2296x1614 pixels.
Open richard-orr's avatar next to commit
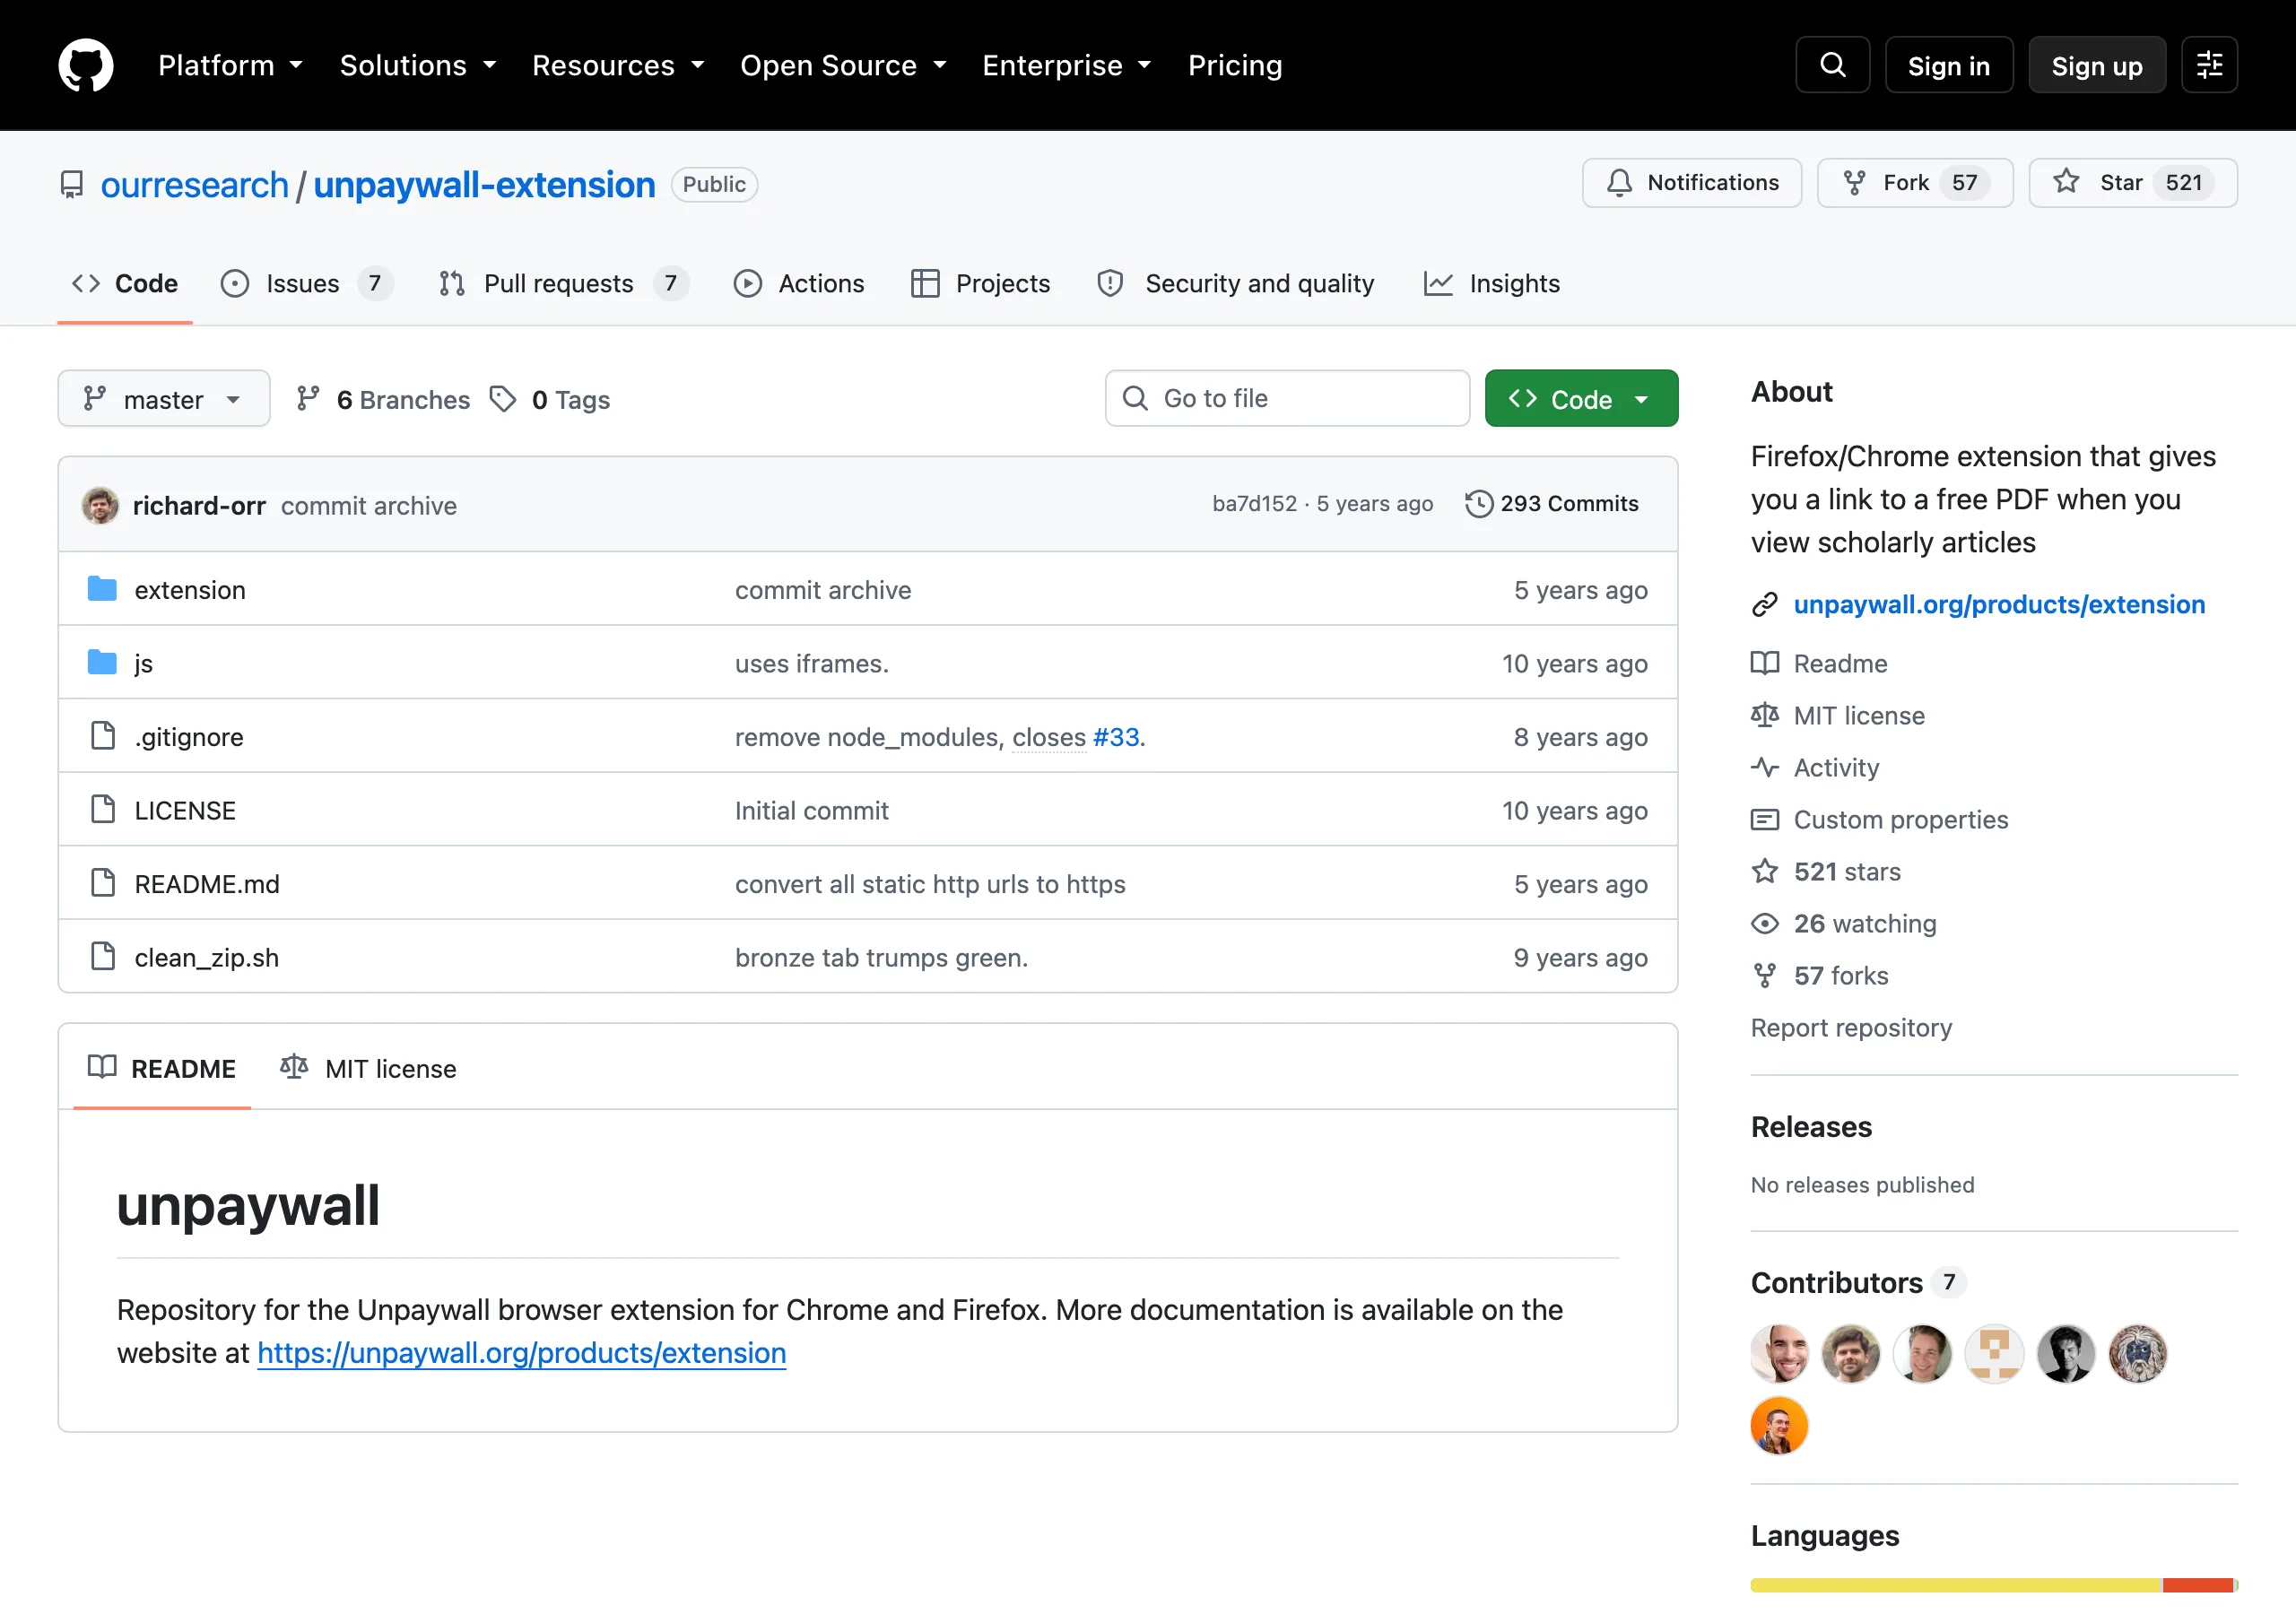coord(100,505)
